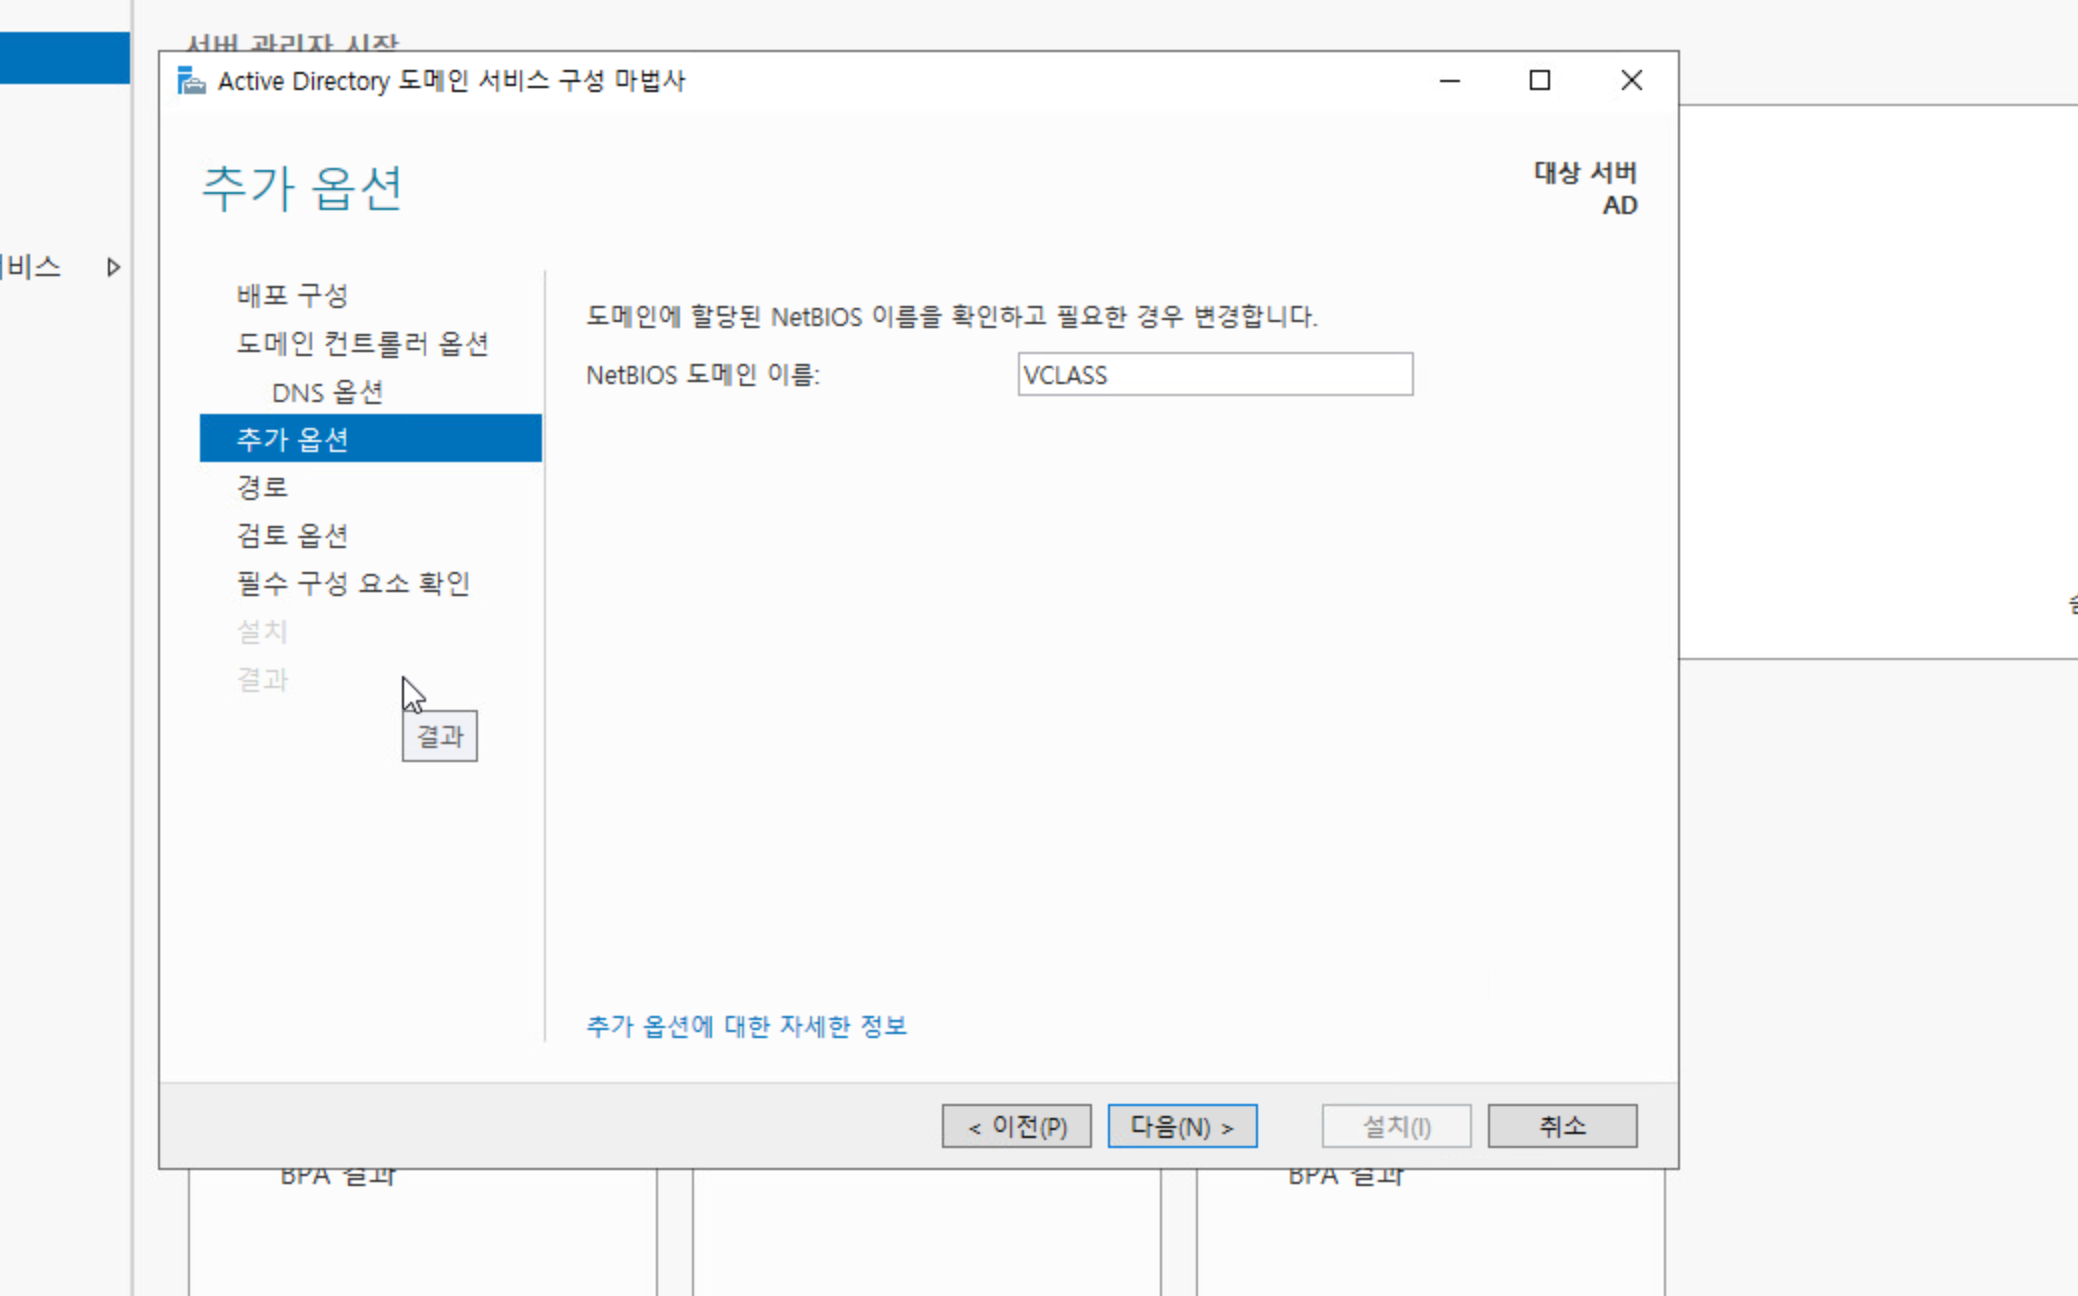Go to 필수 구성 요소 확인 step
Screen dimensions: 2078x1296
click(353, 583)
